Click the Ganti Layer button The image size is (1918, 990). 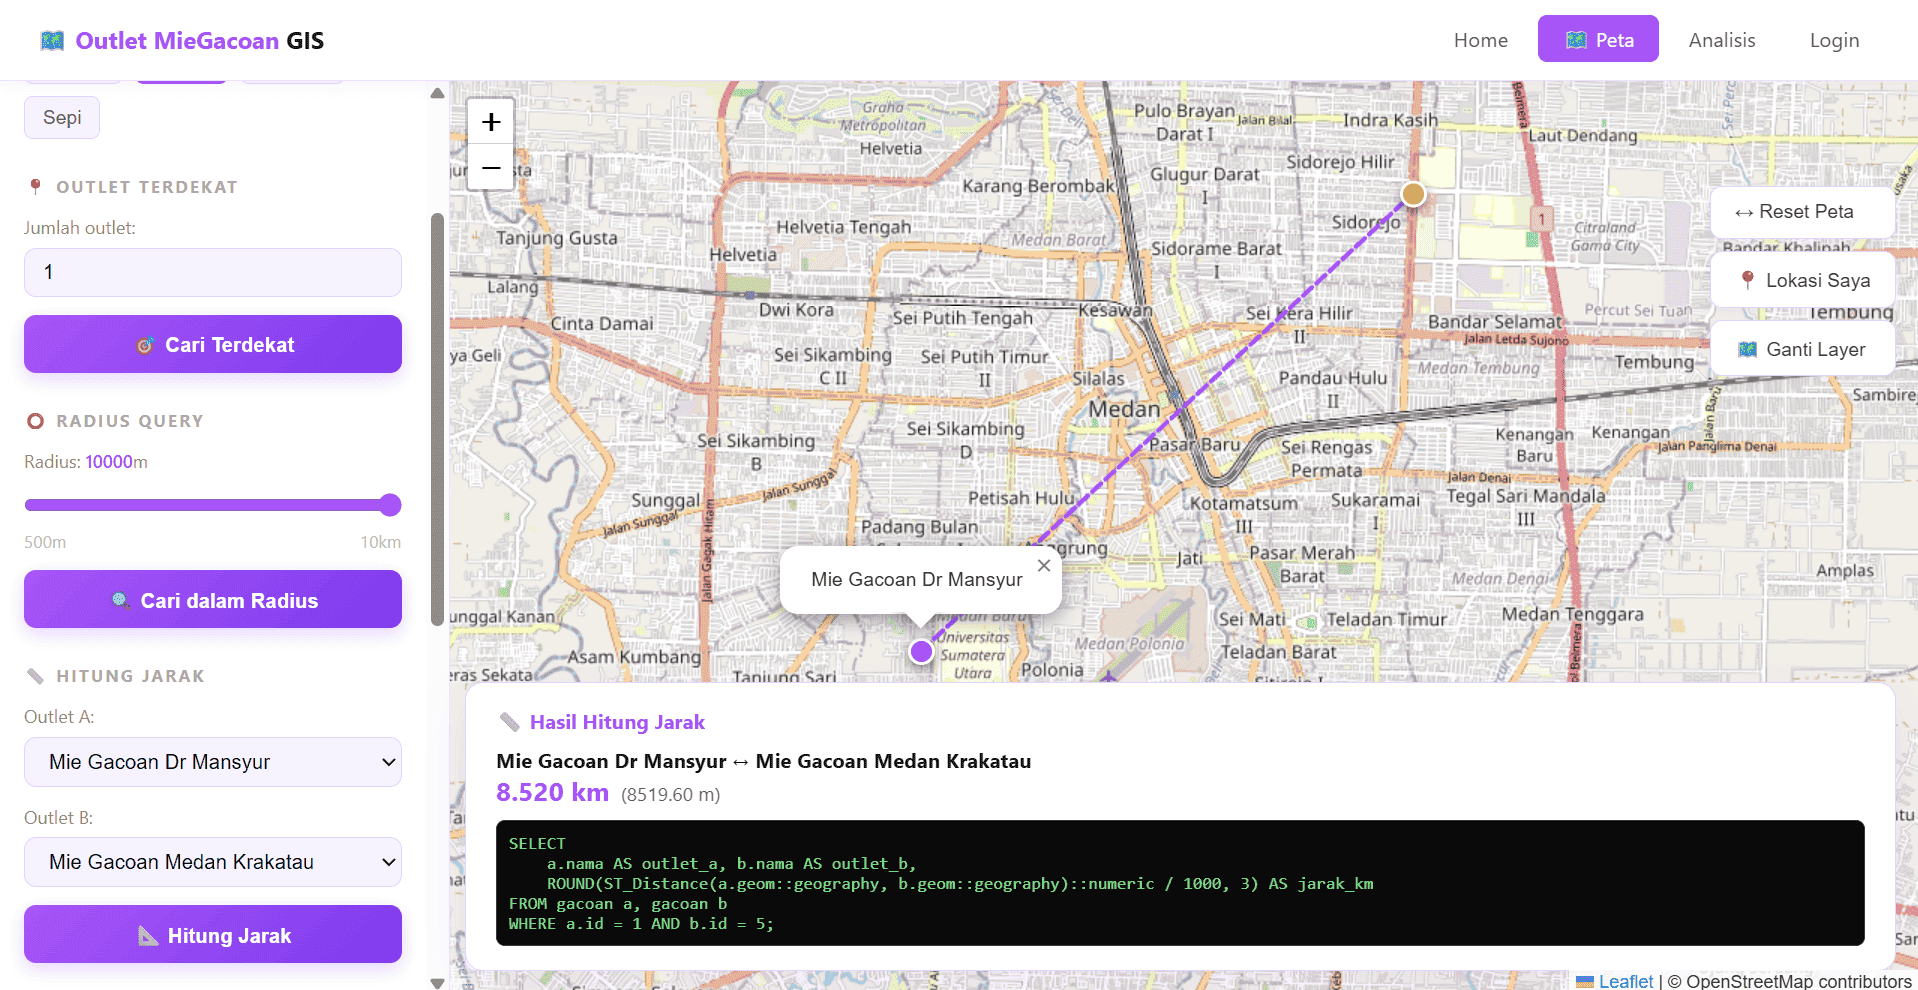point(1803,349)
